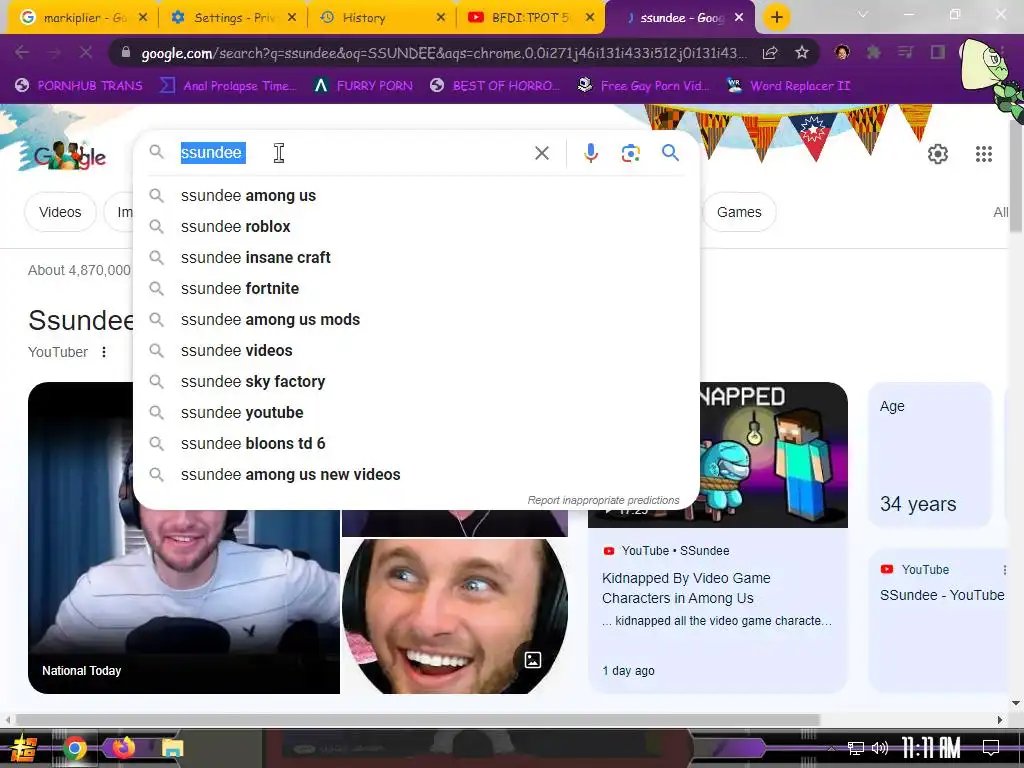Screen dimensions: 1024x768
Task: Open the Chrome side panel
Action: [x=938, y=52]
